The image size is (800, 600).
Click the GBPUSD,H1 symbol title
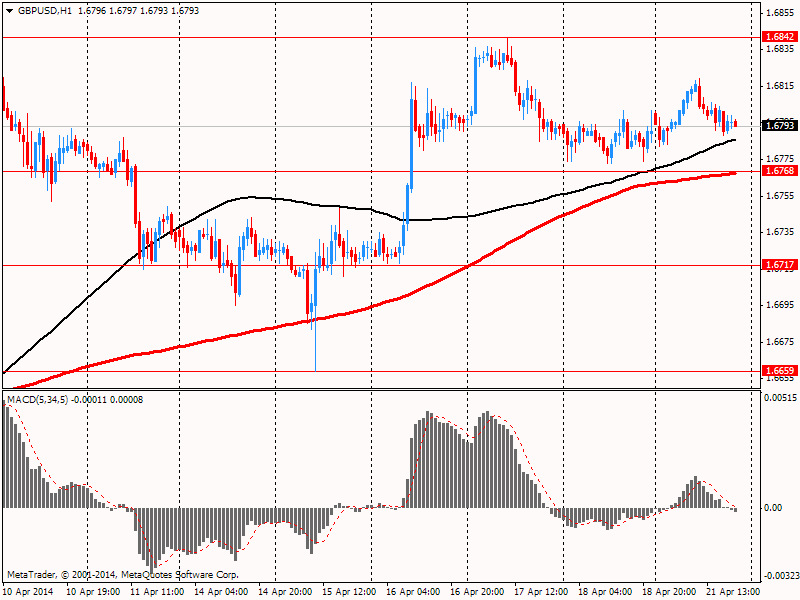click(45, 11)
